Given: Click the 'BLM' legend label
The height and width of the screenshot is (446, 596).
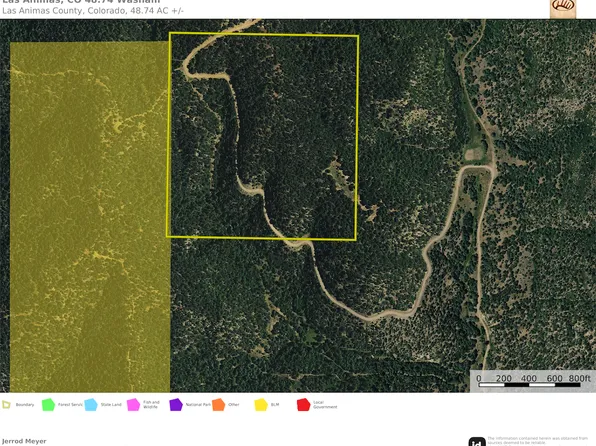Looking at the screenshot, I should (x=275, y=405).
